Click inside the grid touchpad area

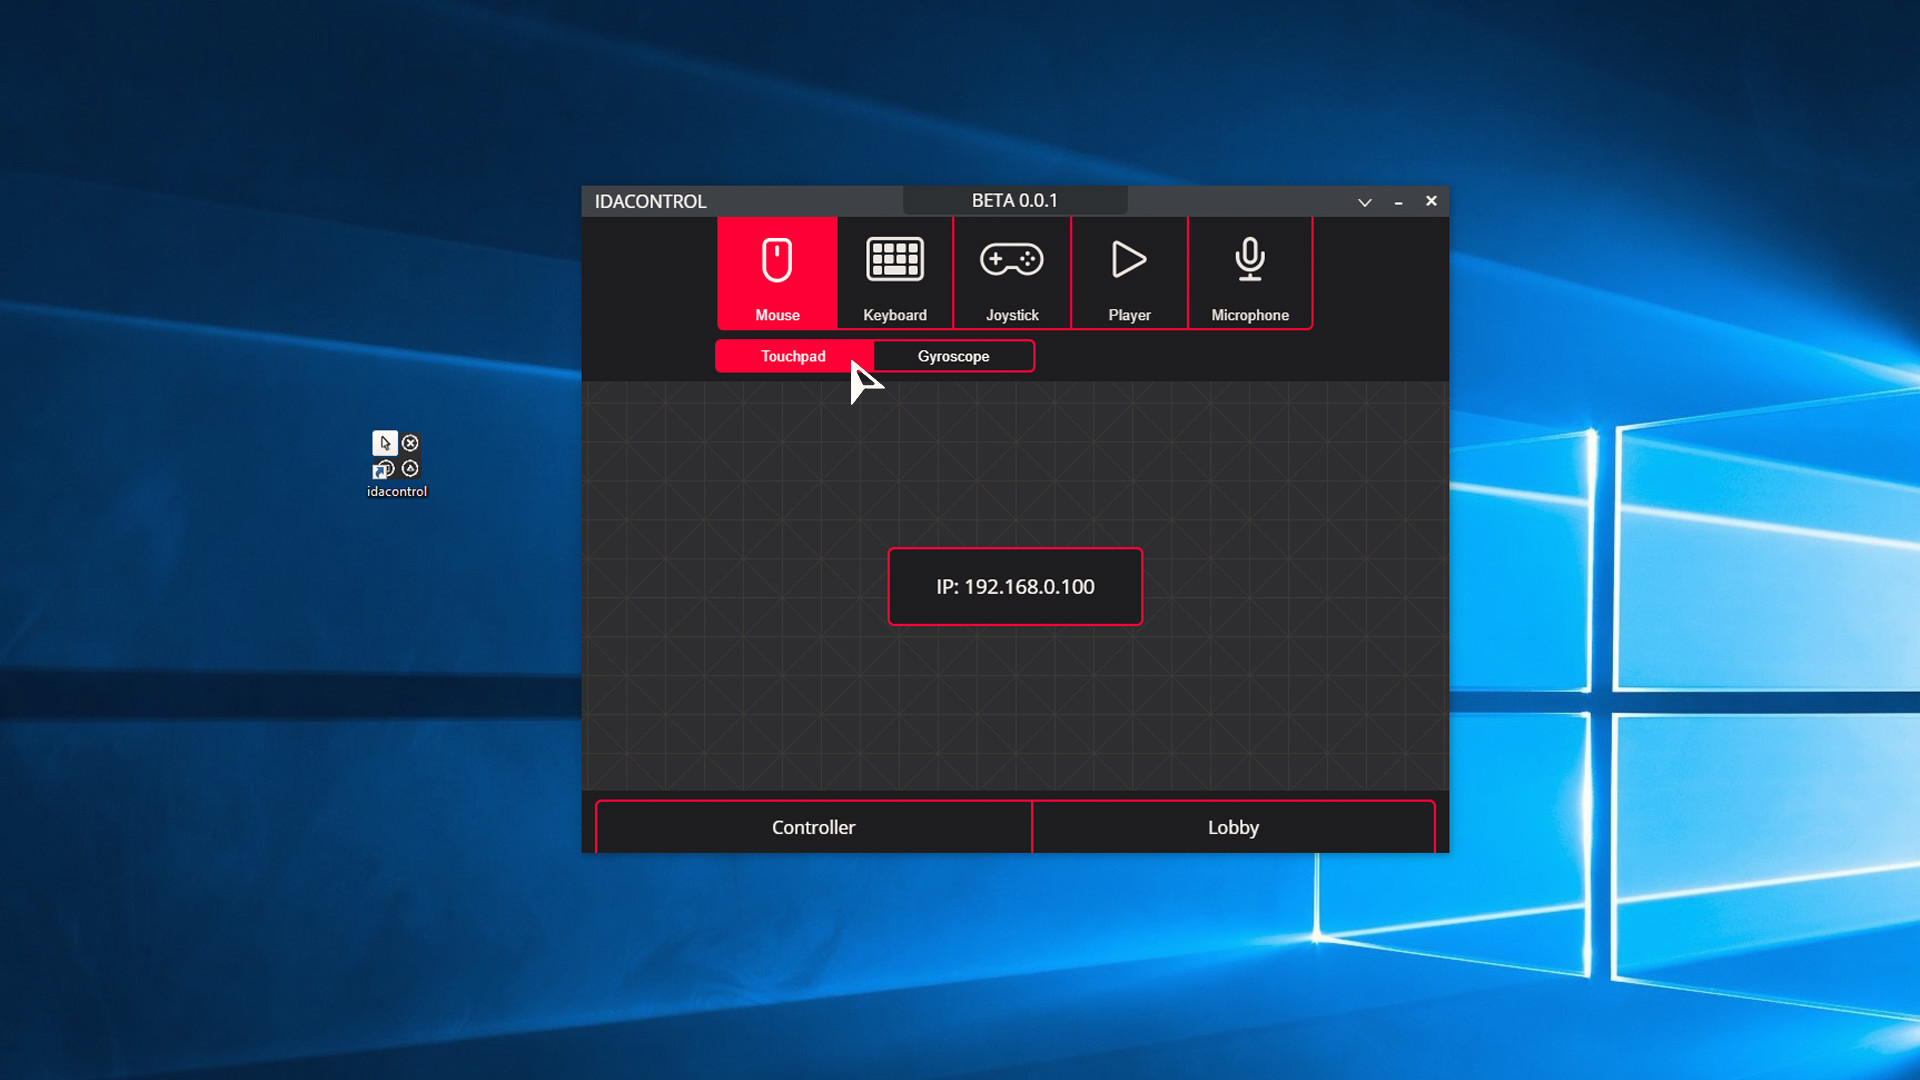coord(1015,700)
